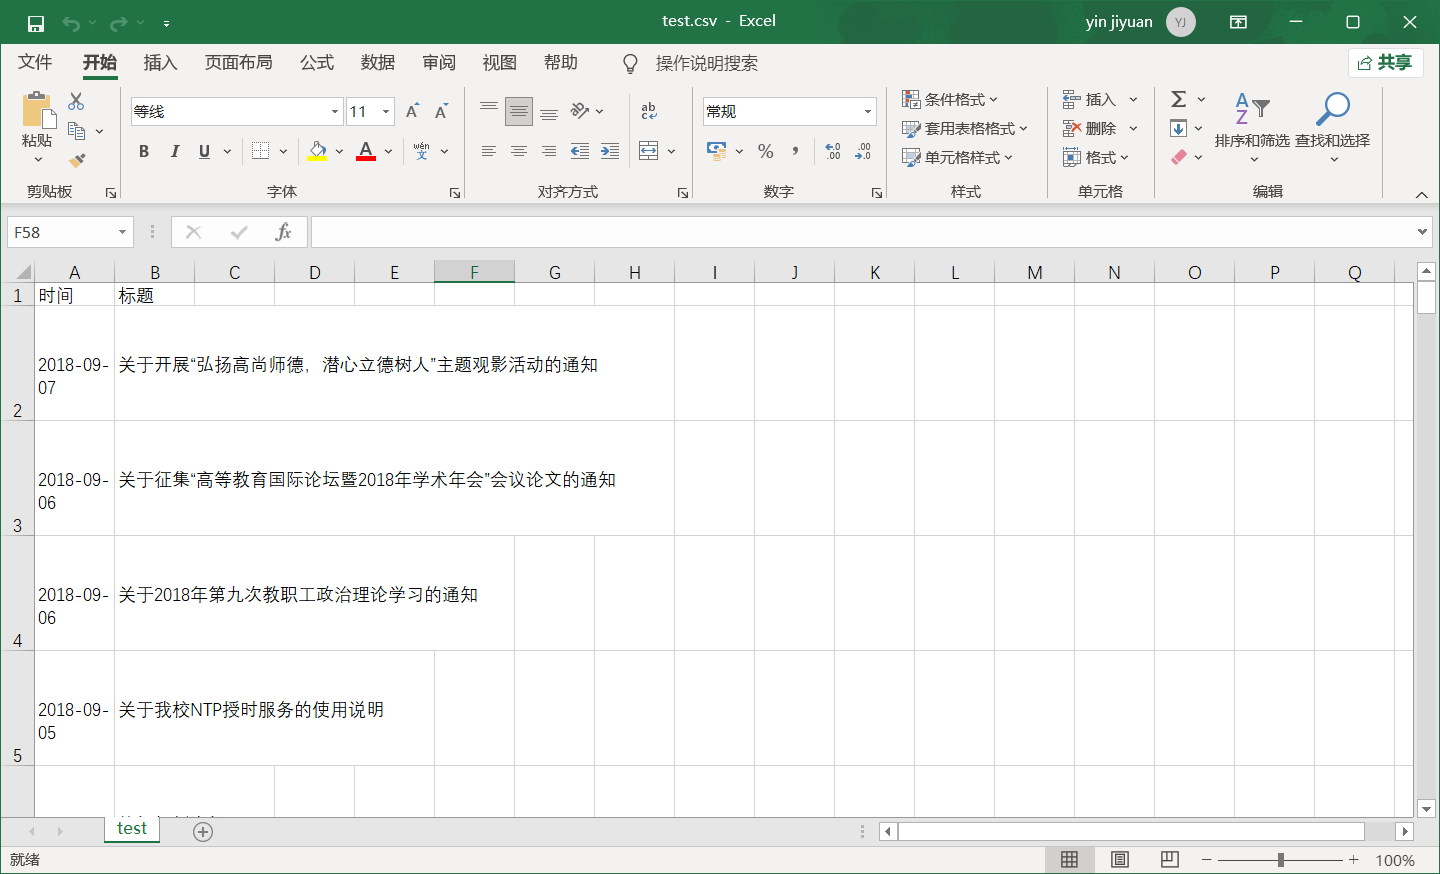Apply accounting number format icon

(x=716, y=151)
